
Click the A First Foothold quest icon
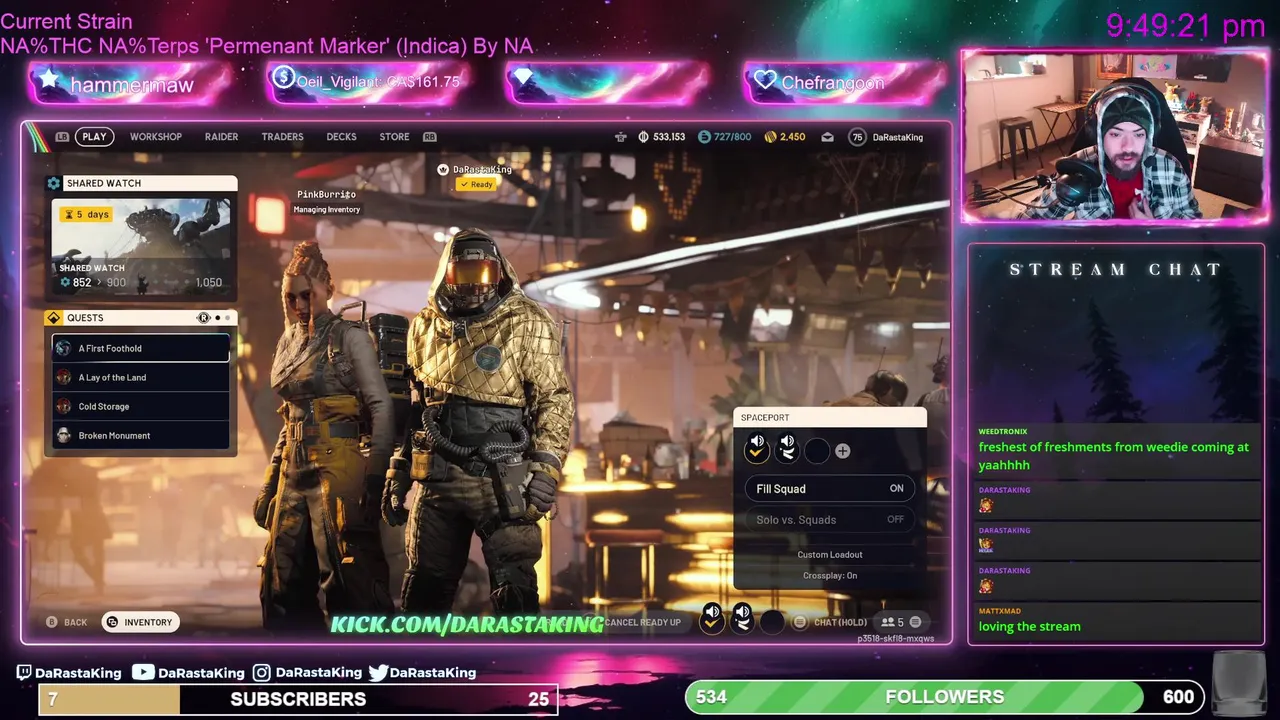tap(64, 348)
